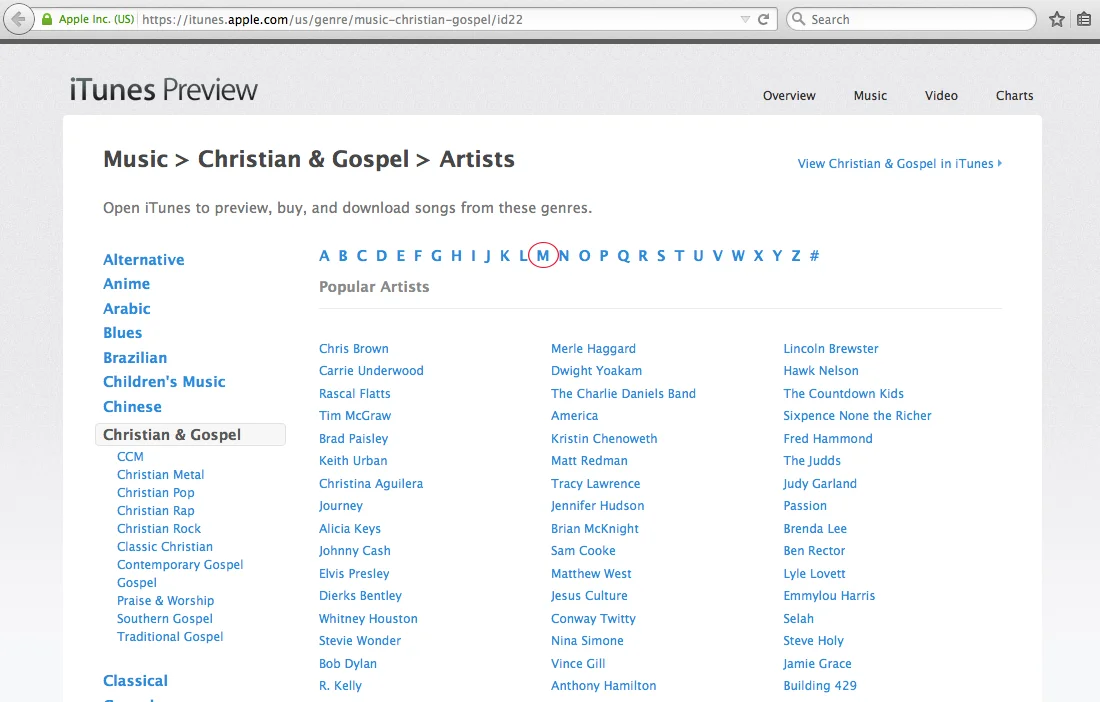Open the URL history dropdown arrow
This screenshot has width=1100, height=702.
coord(745,20)
